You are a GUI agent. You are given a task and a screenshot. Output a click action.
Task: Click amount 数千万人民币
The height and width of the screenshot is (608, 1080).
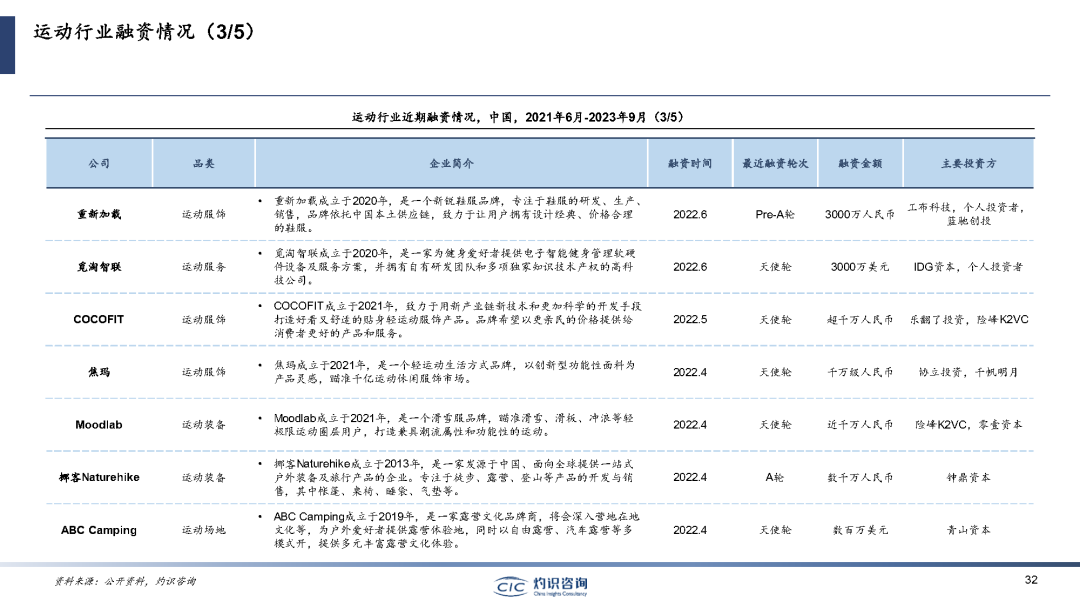(860, 477)
